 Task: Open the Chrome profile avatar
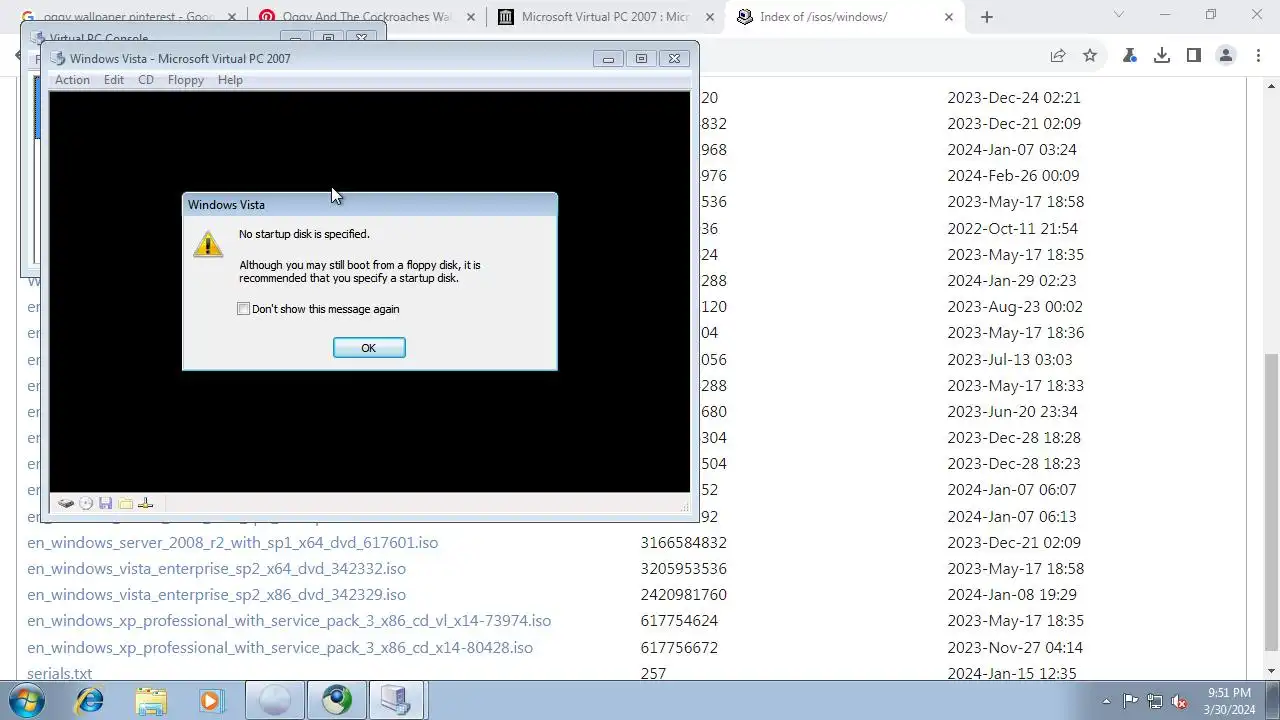(1226, 56)
